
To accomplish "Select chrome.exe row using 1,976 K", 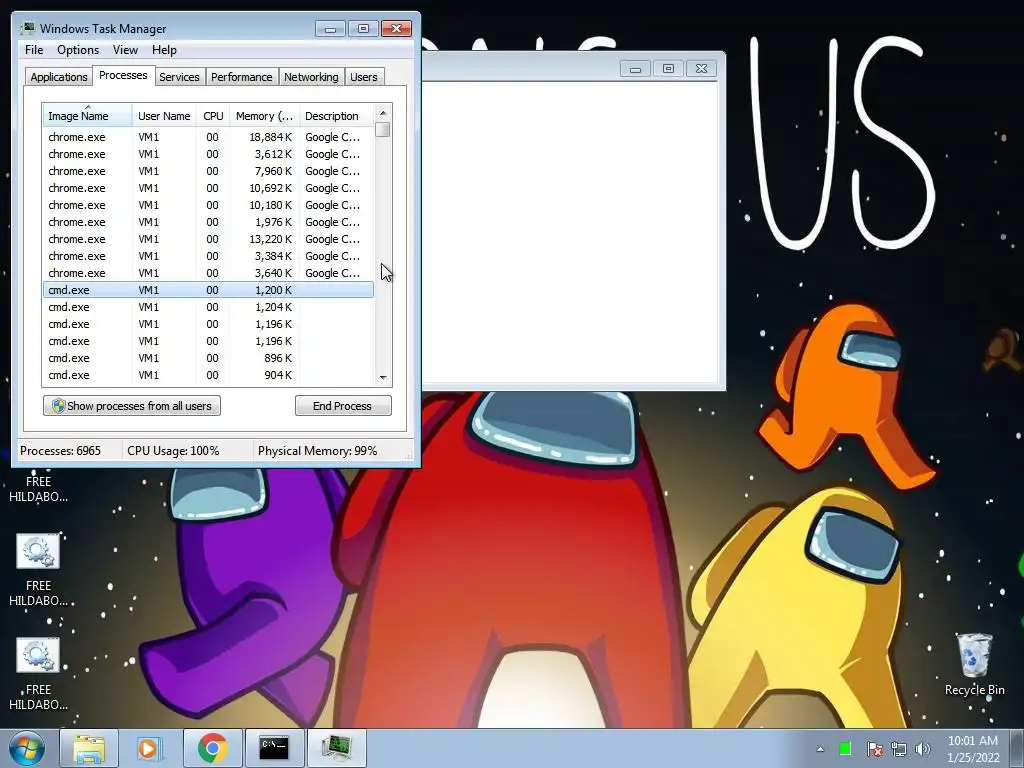I will pos(208,222).
